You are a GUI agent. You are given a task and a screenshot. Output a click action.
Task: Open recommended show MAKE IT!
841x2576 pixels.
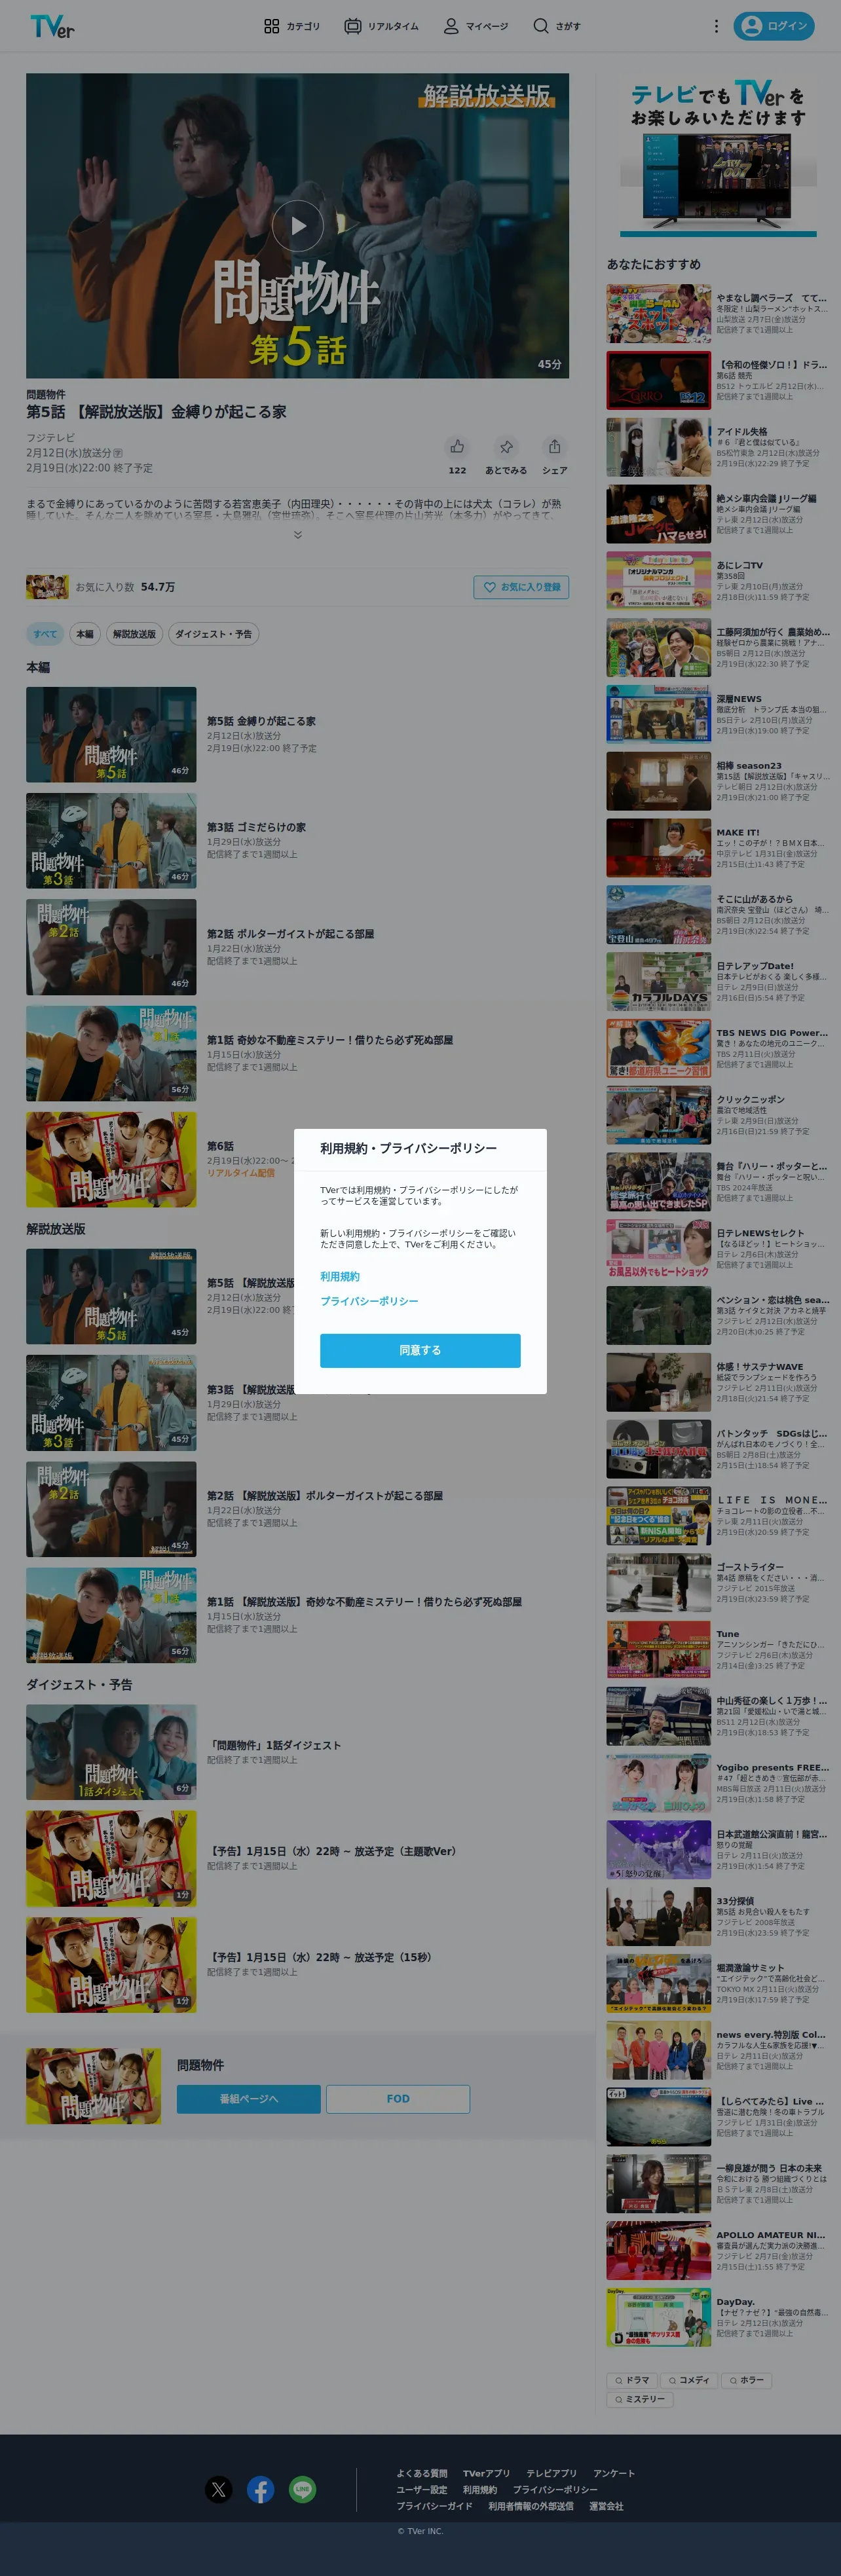click(718, 848)
